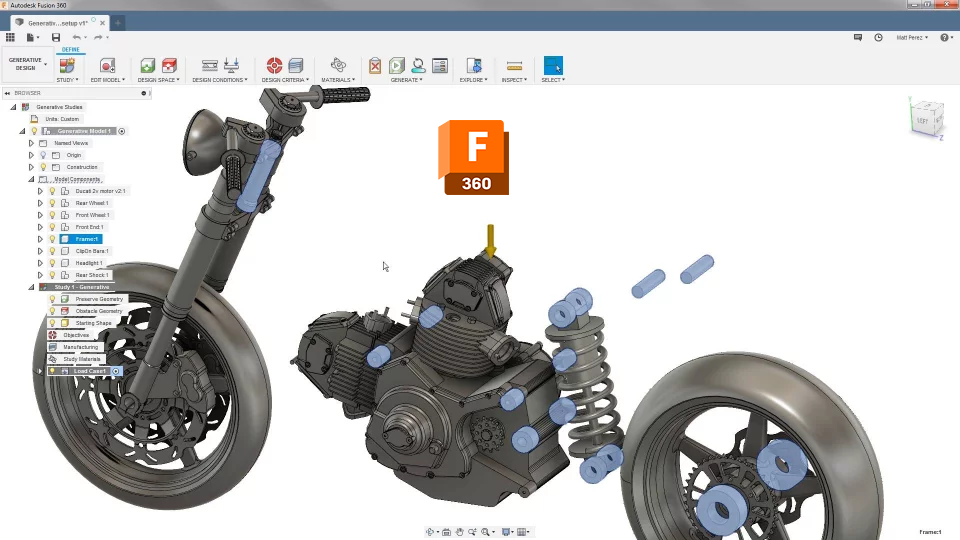Image resolution: width=960 pixels, height=540 pixels.
Task: Click the Pre-check clipboard icon
Action: click(375, 66)
